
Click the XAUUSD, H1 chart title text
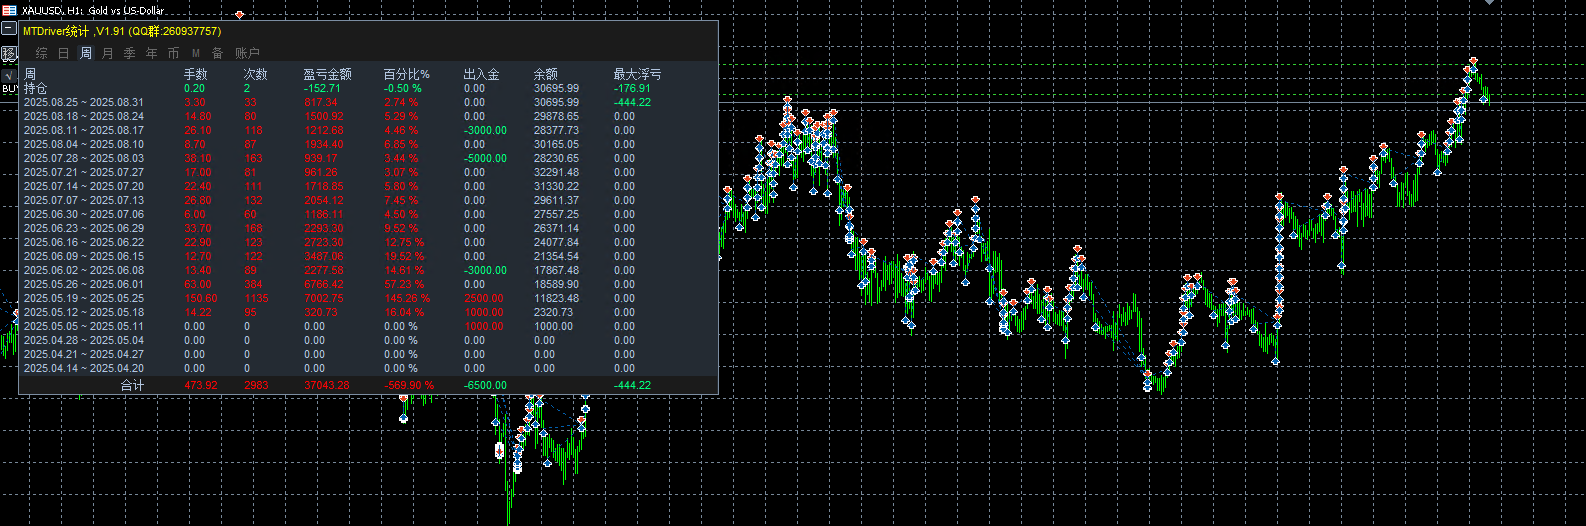[x=93, y=10]
